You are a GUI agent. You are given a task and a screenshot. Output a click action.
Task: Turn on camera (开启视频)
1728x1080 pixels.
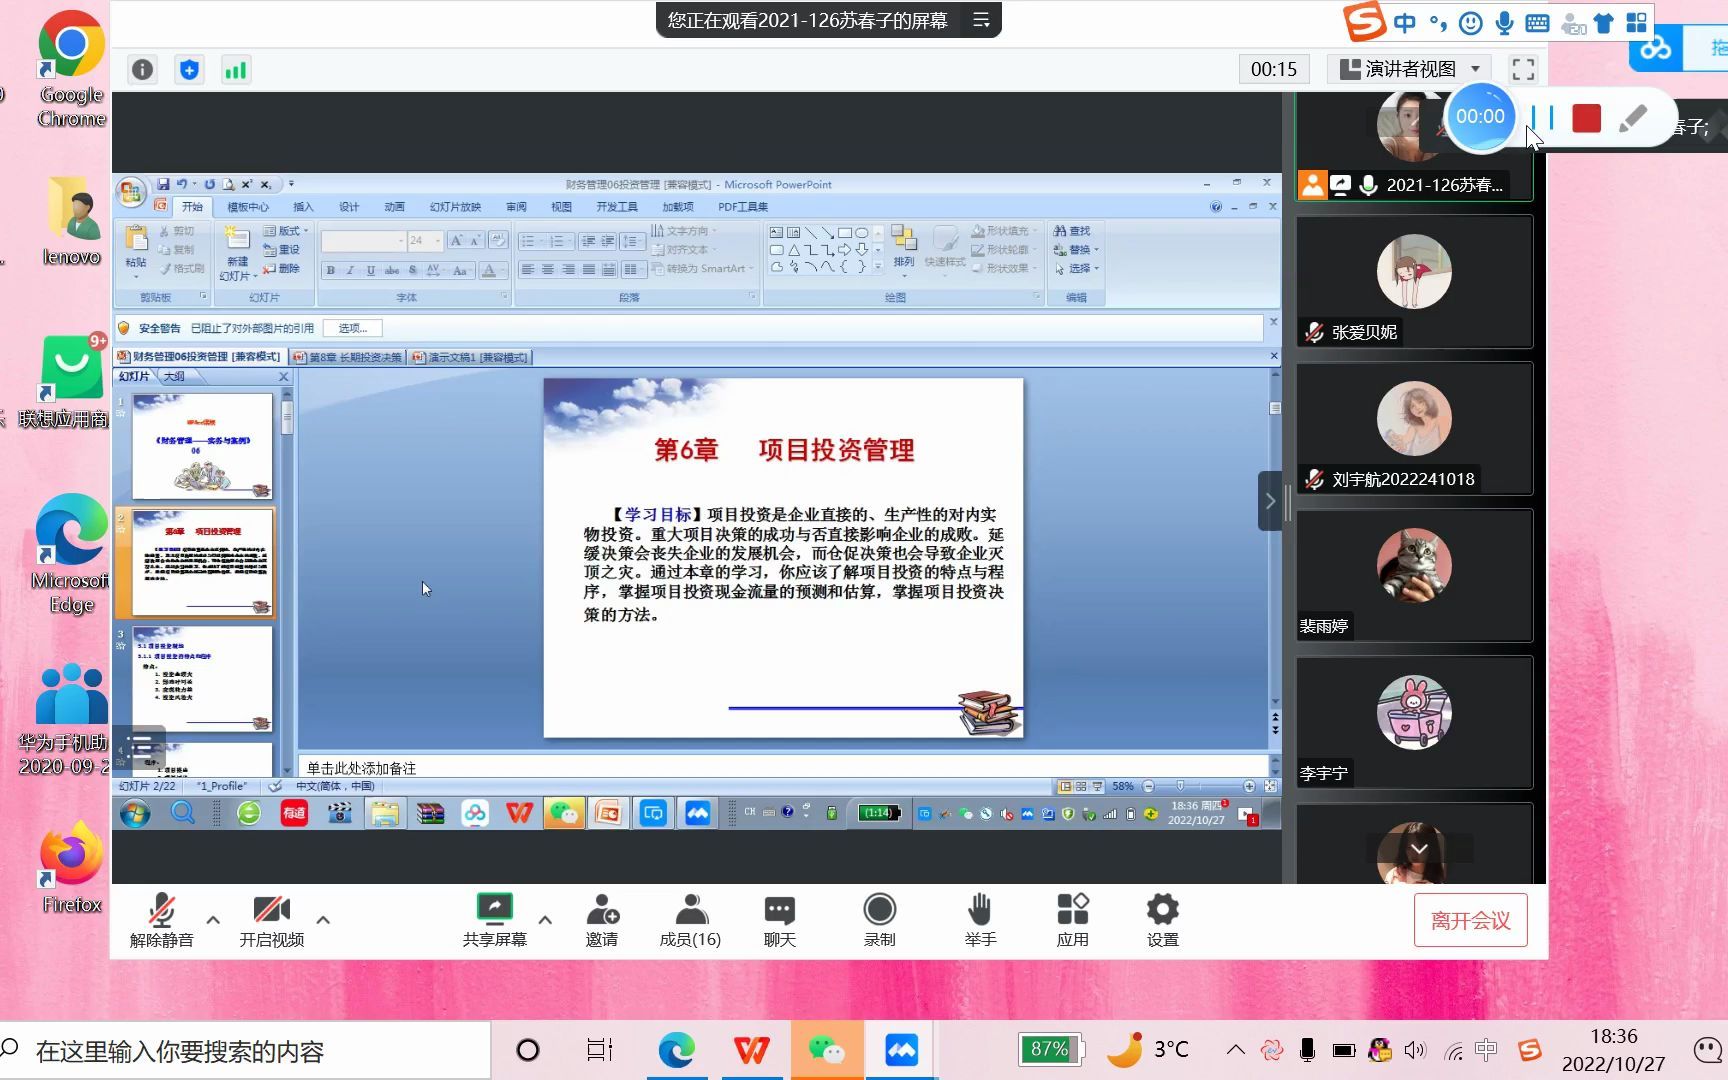tap(271, 918)
